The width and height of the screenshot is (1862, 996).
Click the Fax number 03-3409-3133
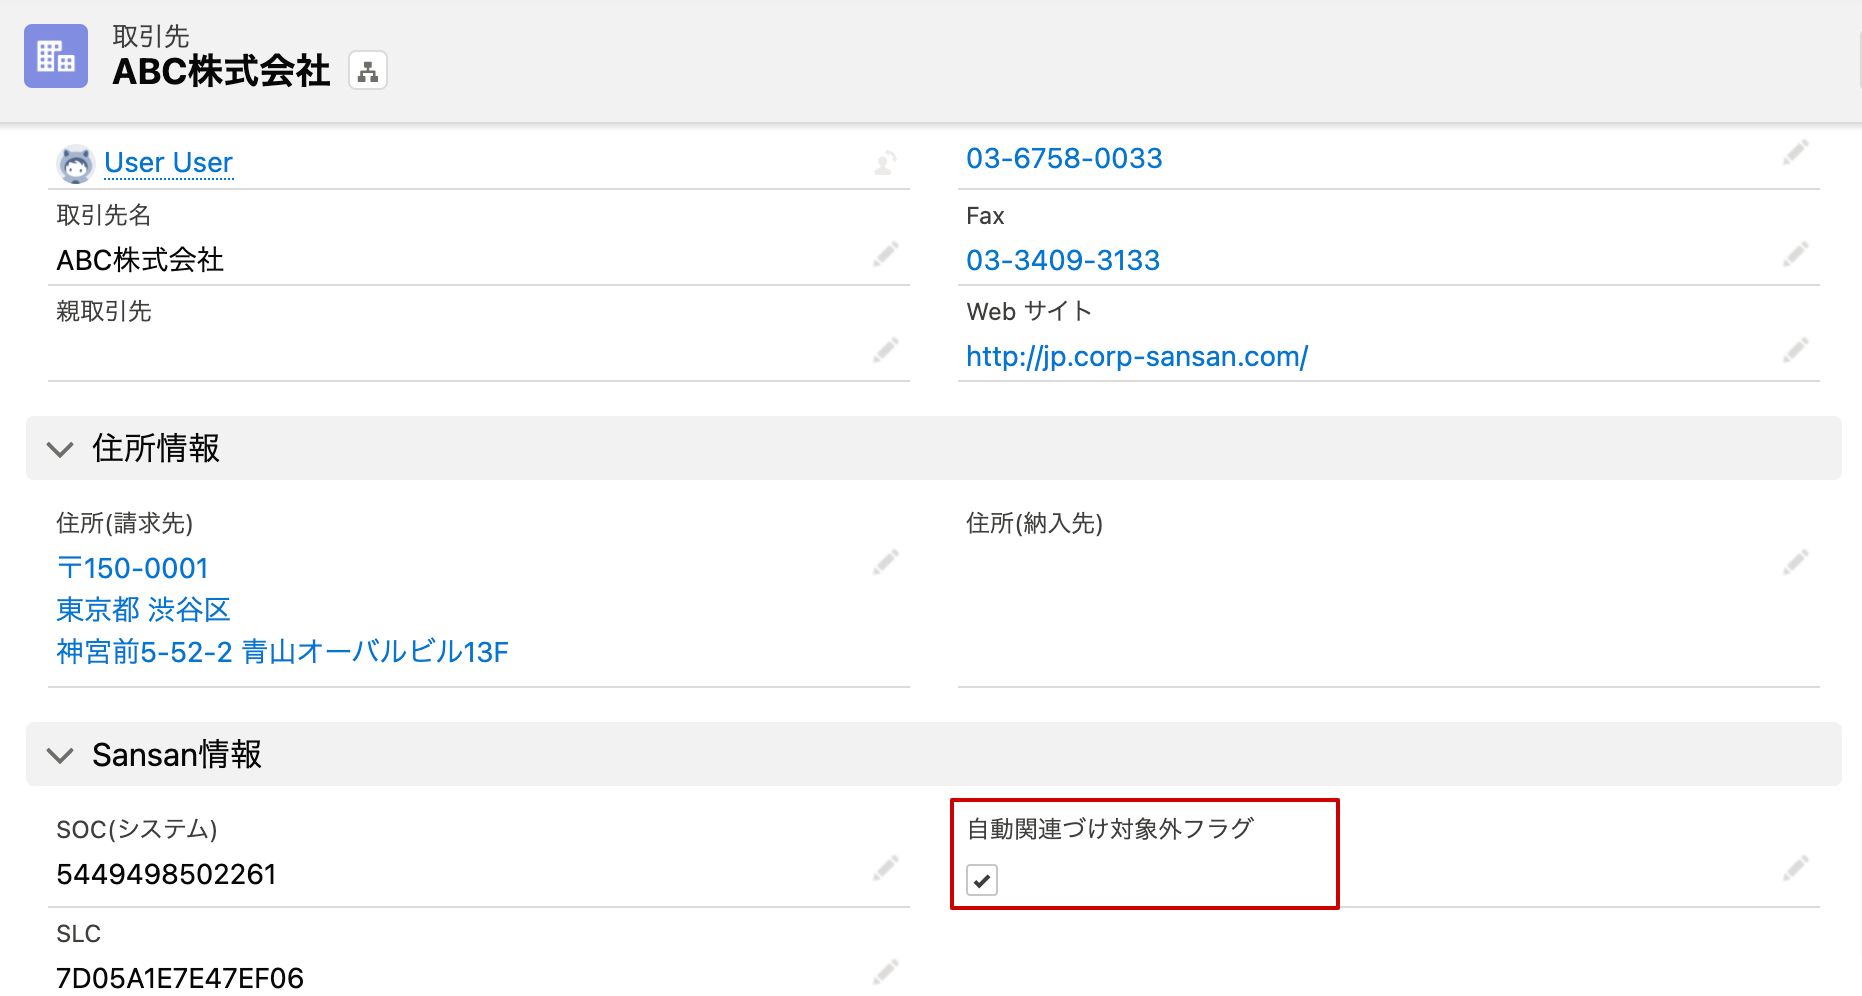pos(1062,260)
